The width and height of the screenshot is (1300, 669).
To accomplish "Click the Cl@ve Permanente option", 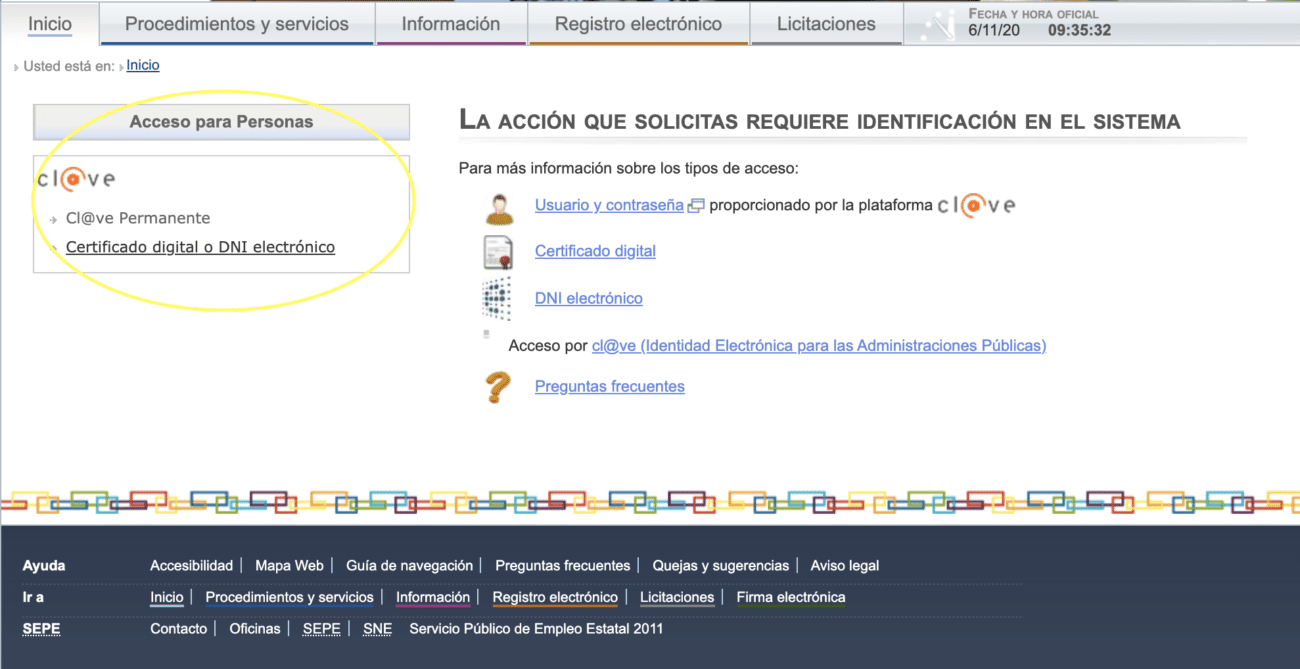I will click(x=137, y=217).
